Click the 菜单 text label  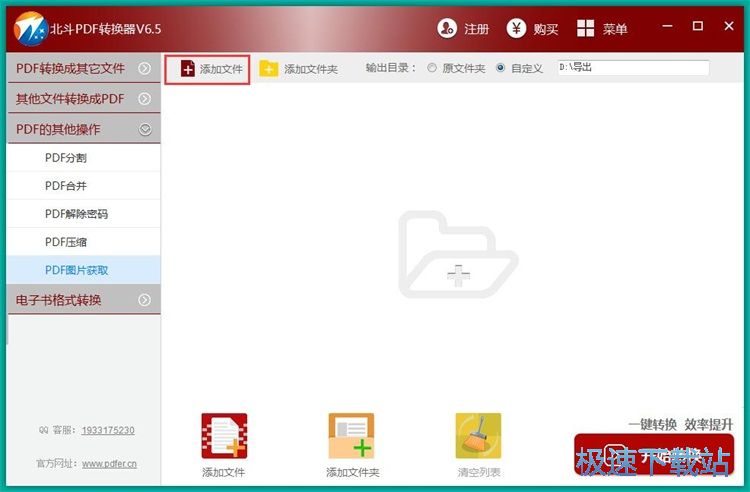[615, 29]
